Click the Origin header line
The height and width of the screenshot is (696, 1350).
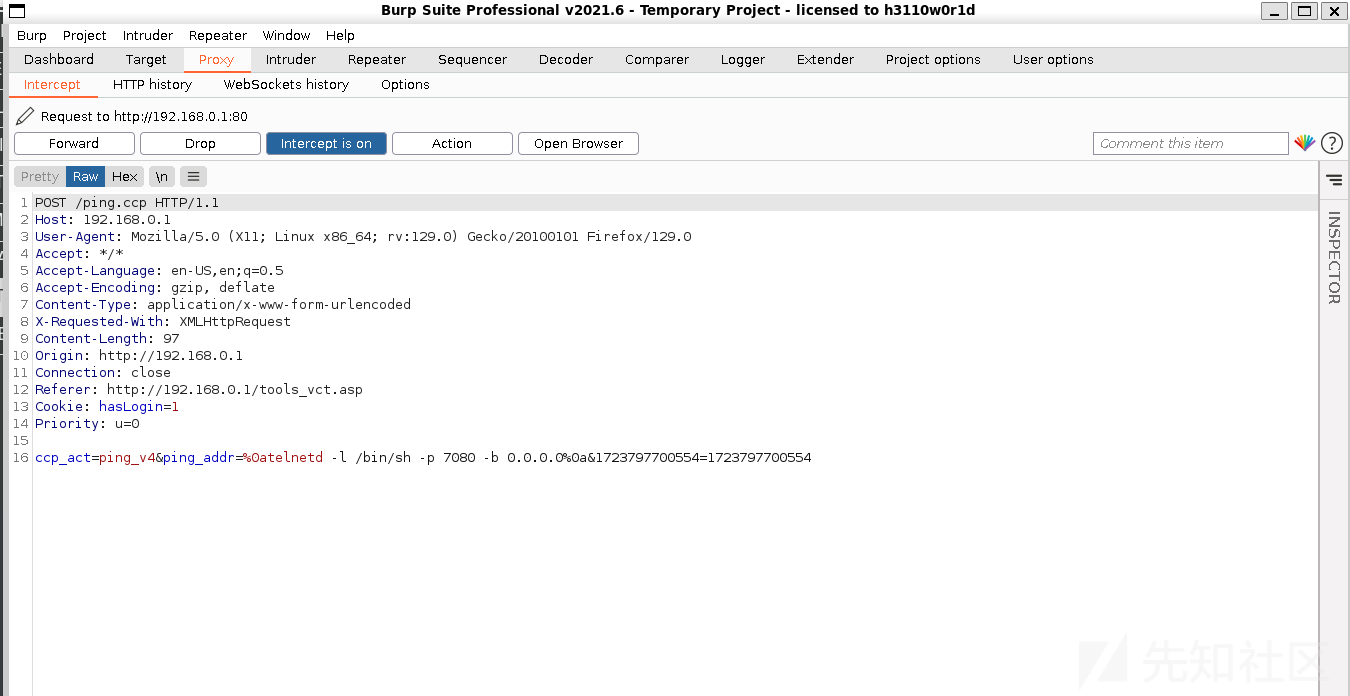pyautogui.click(x=139, y=356)
